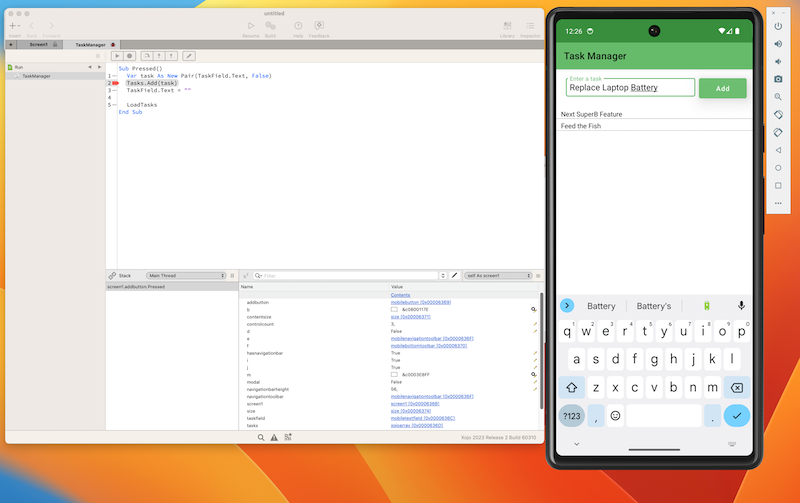800x503 pixels.
Task: Open the screen1 [0x00006368] link
Action: 415,404
